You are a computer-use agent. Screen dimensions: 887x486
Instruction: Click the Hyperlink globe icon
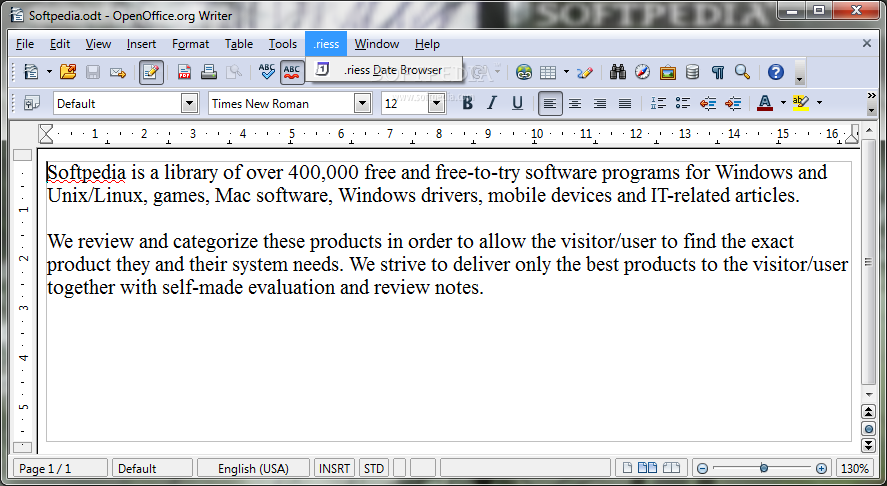pos(524,72)
